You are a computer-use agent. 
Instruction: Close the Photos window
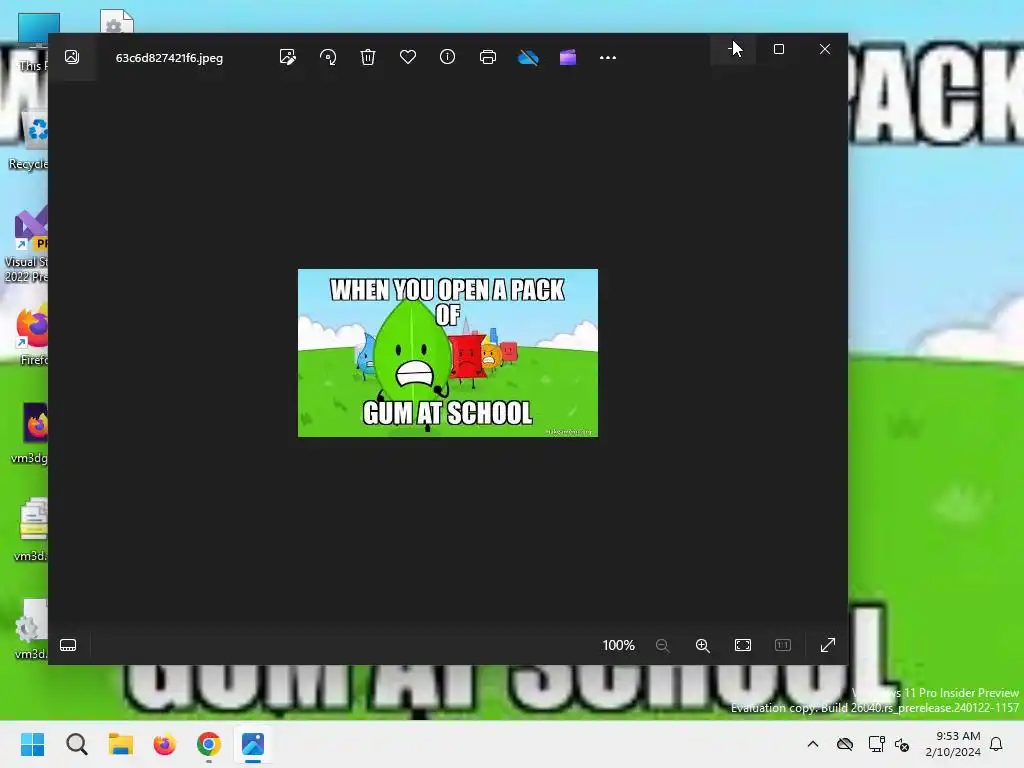825,49
